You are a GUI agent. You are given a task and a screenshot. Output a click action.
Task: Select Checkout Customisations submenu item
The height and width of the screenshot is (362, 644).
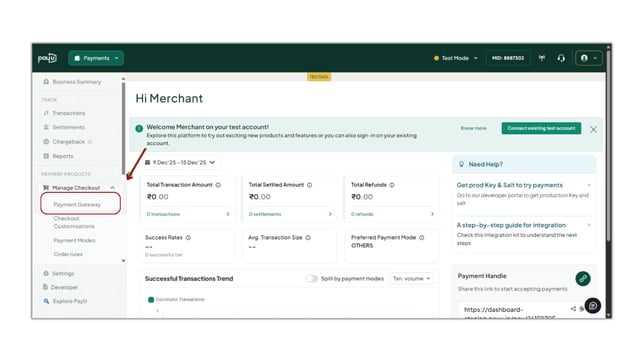tap(74, 222)
